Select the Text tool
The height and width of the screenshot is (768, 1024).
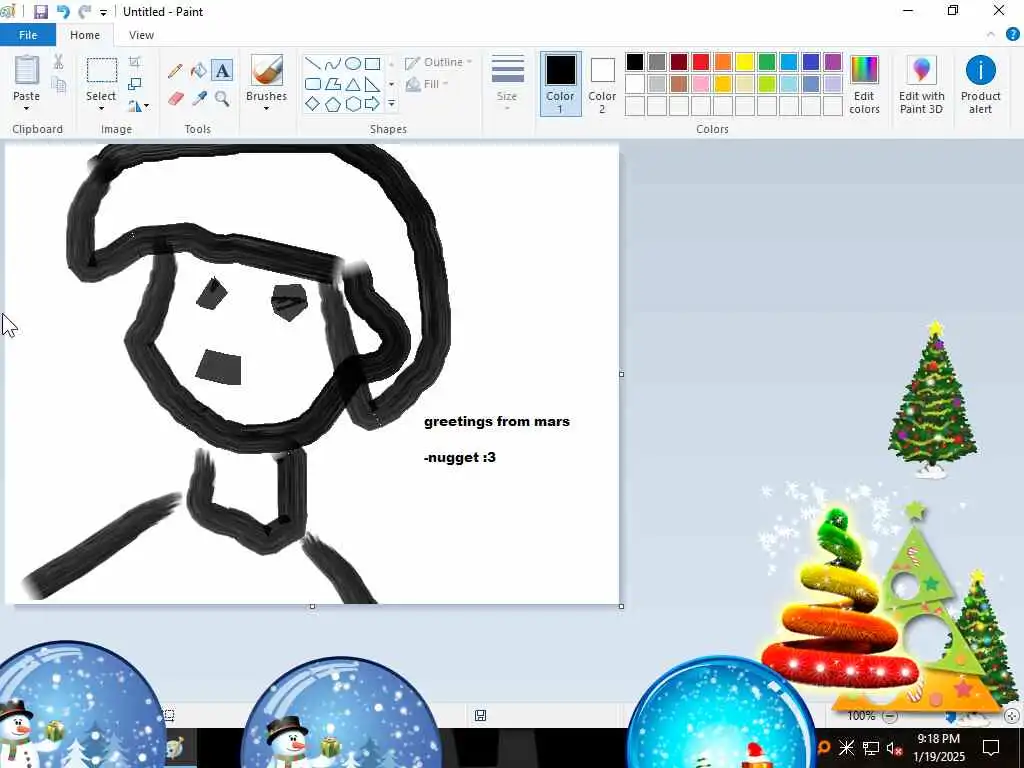pos(222,71)
